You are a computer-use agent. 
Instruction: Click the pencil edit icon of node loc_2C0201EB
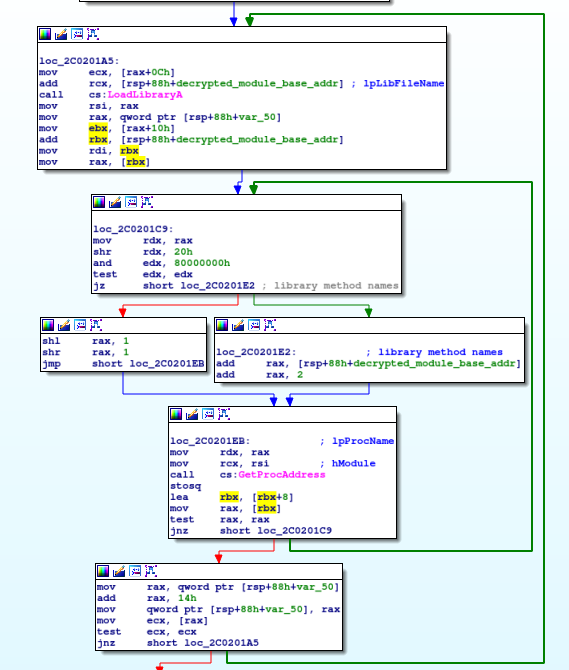pos(192,414)
